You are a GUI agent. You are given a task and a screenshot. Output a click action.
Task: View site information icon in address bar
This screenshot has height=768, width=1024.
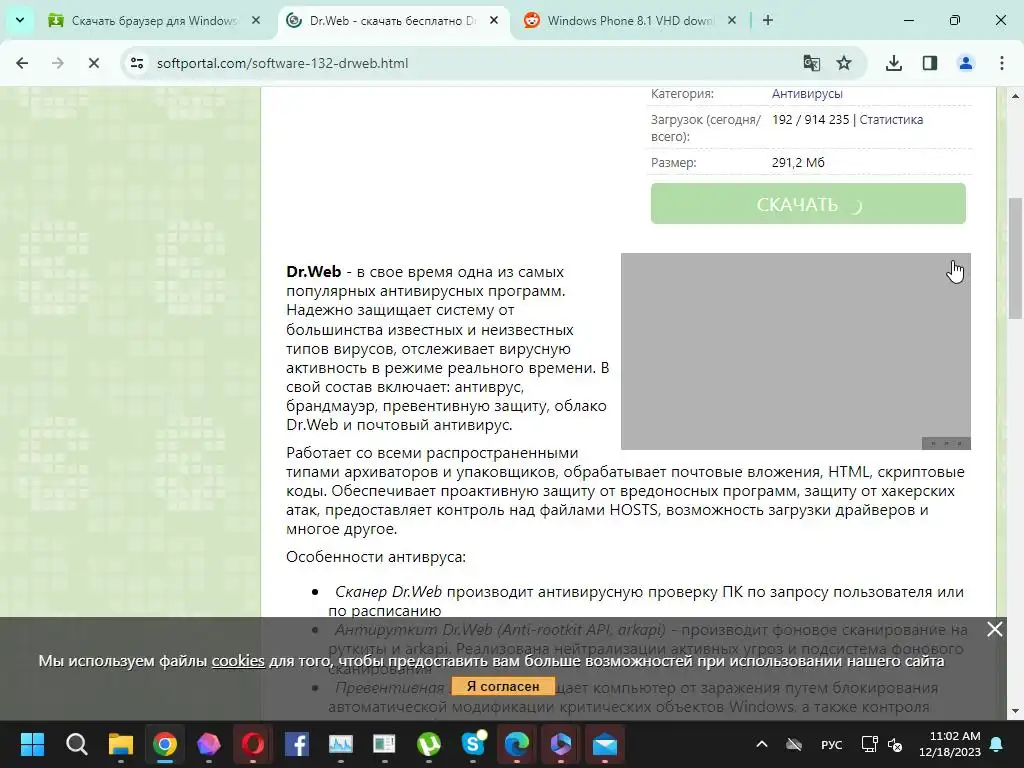137,63
